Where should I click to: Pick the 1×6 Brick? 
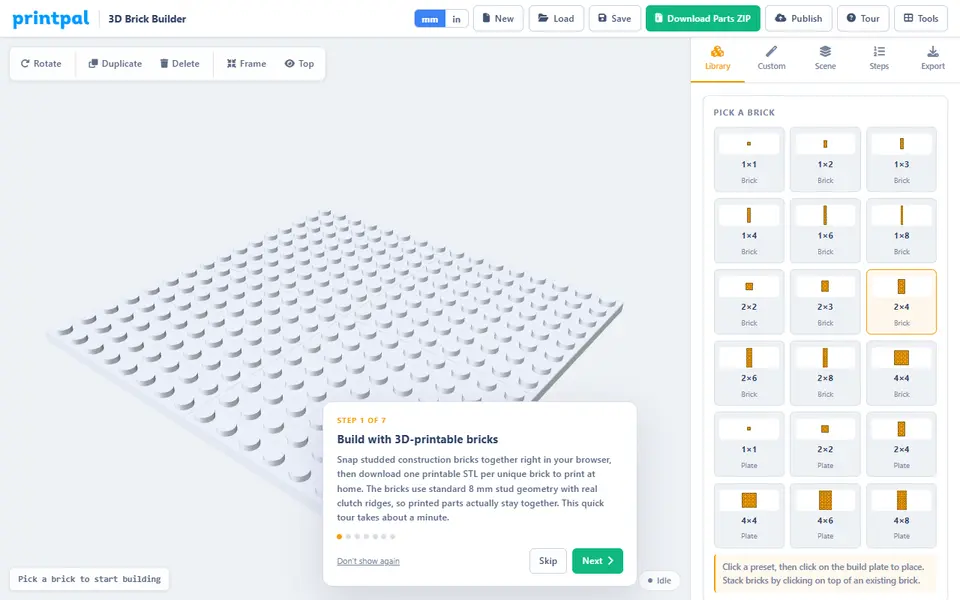(825, 231)
